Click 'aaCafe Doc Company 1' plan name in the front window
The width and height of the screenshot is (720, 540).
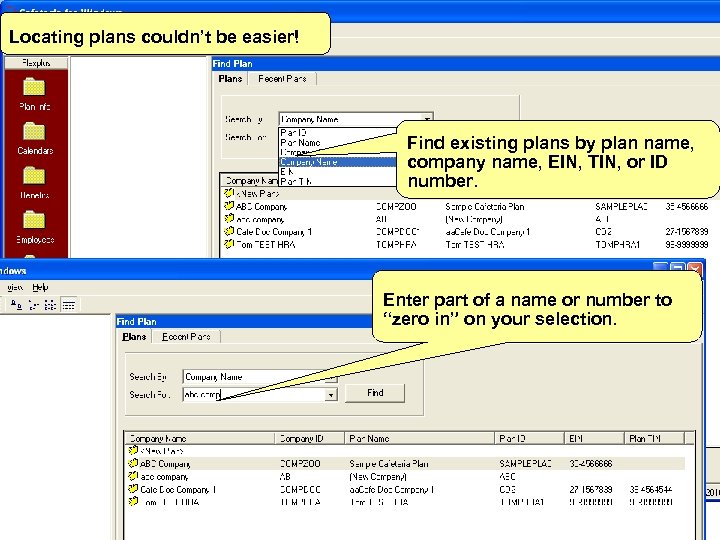point(392,489)
